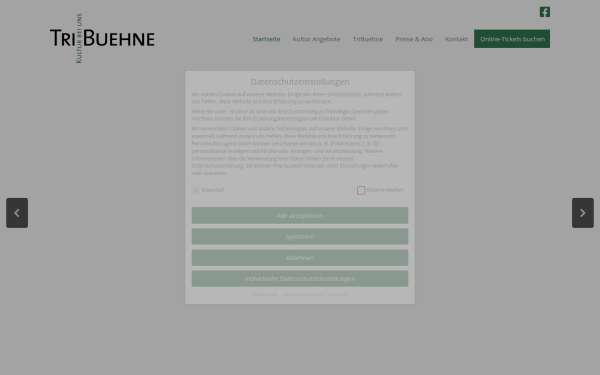Go to previous slide with left arrow

17,213
